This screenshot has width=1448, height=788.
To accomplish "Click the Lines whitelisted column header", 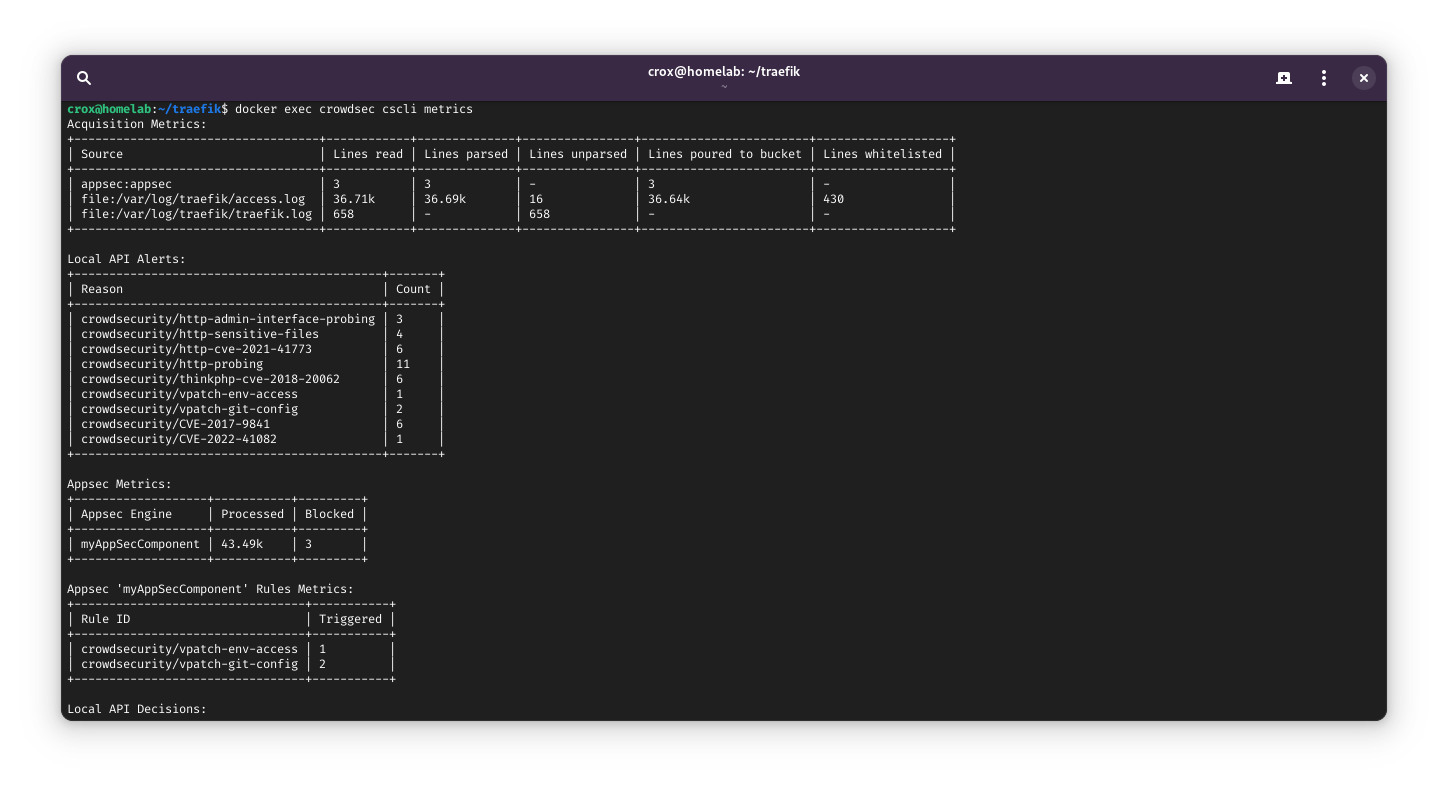I will coord(882,154).
